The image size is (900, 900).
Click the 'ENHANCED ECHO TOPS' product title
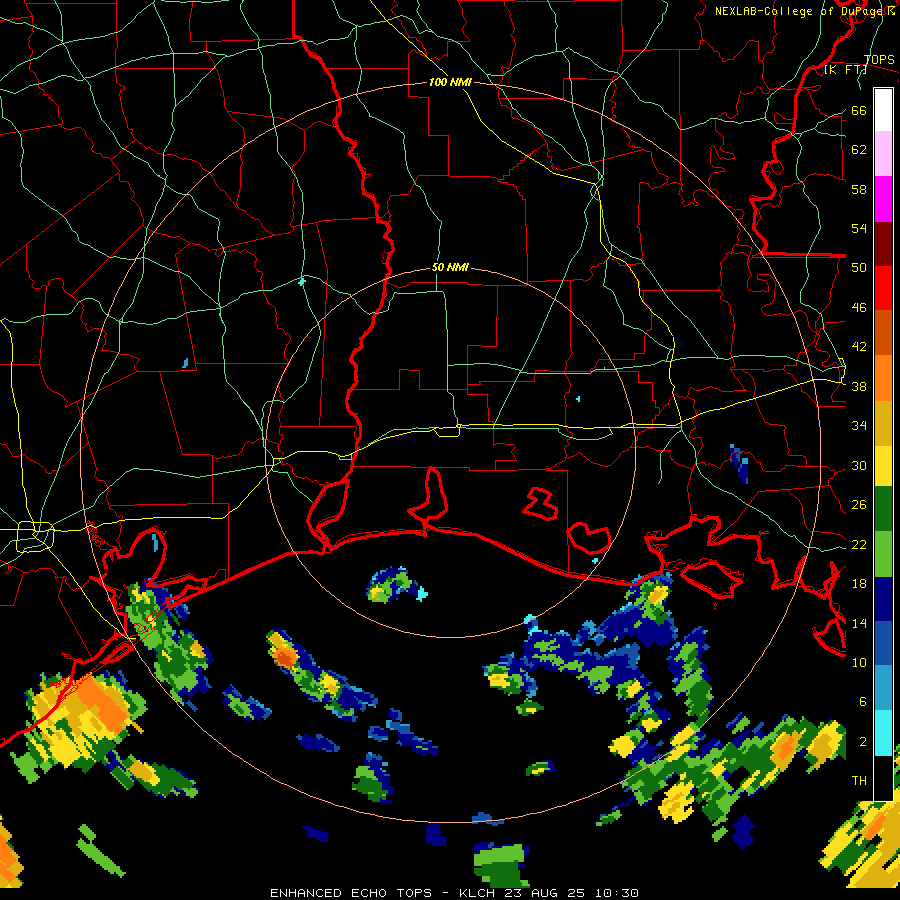[351, 893]
